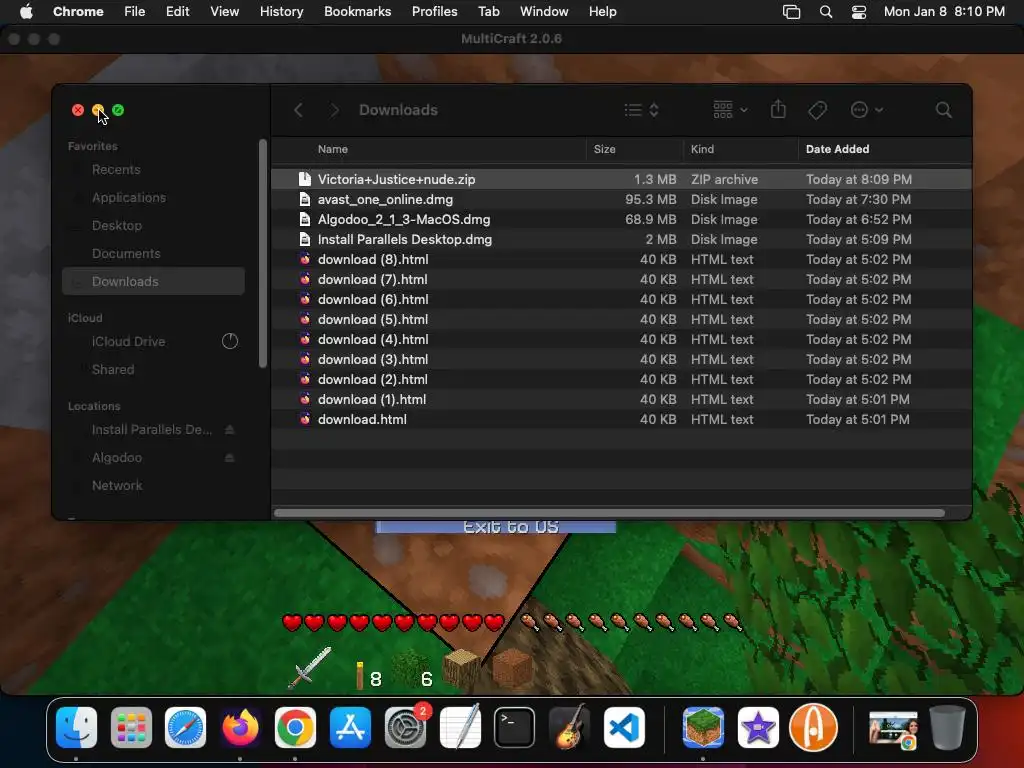This screenshot has height=768, width=1024.
Task: Click the iCloud Drive sync progress indicator
Action: [230, 341]
